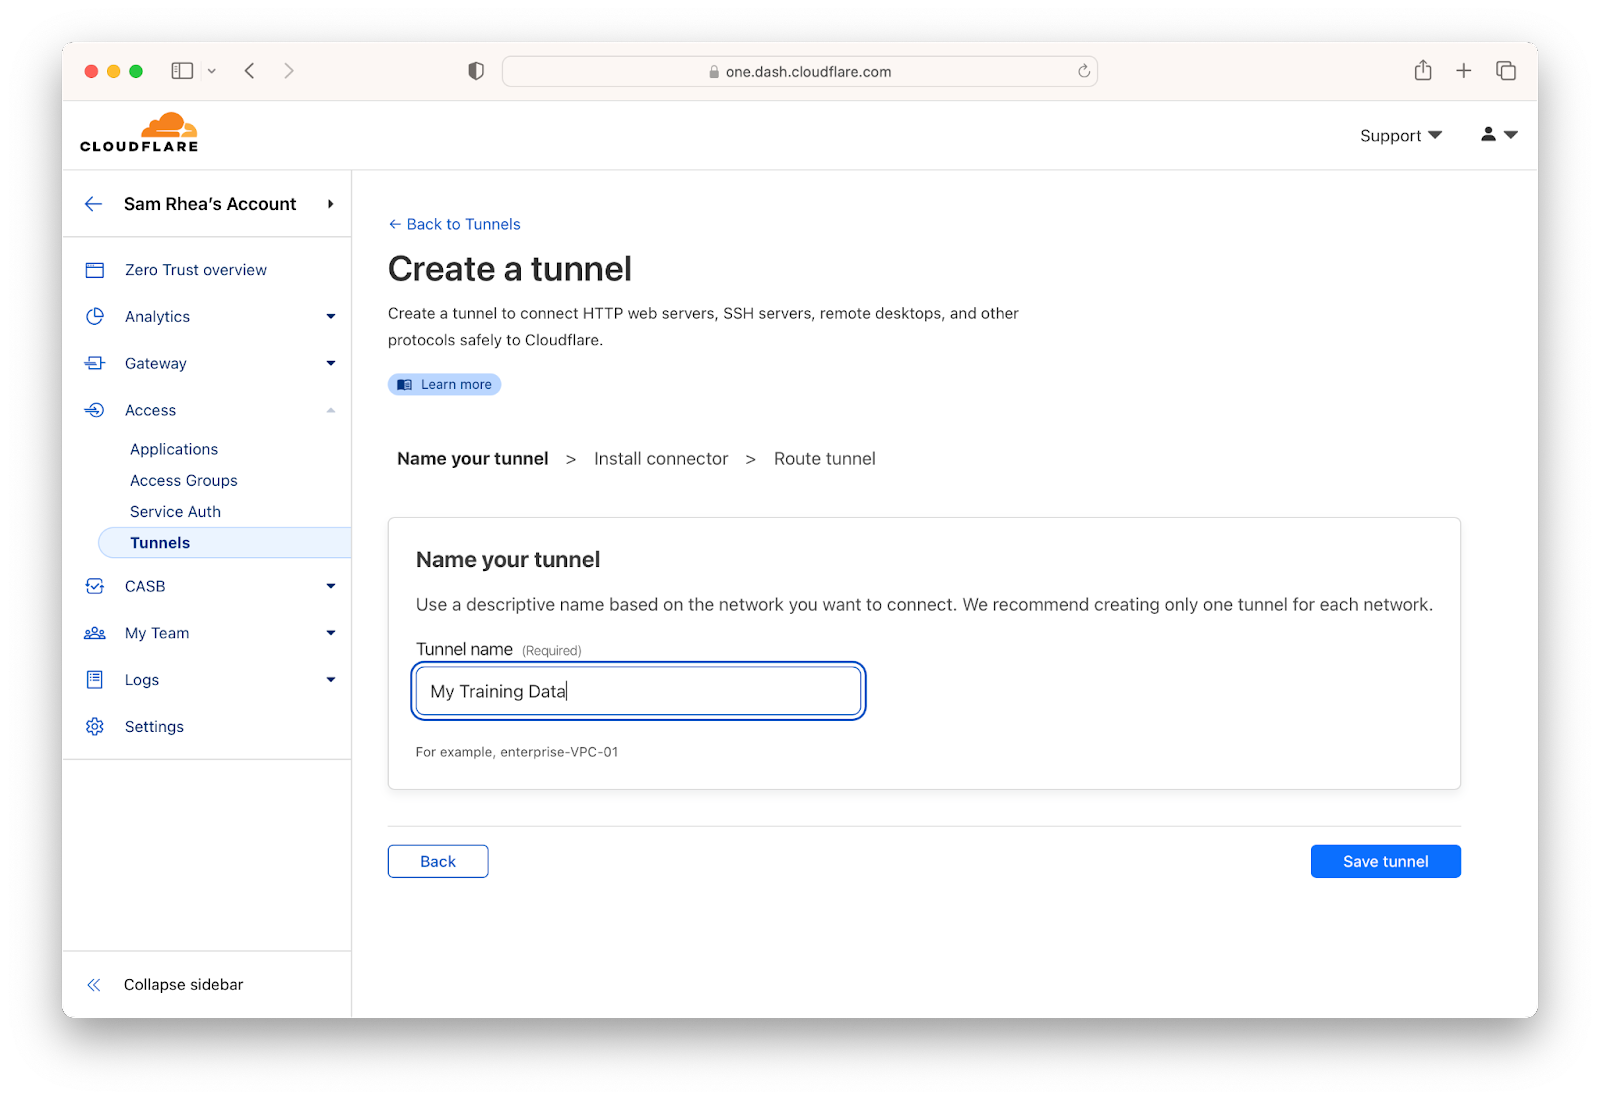
Task: Open the user account dropdown
Action: click(1499, 134)
